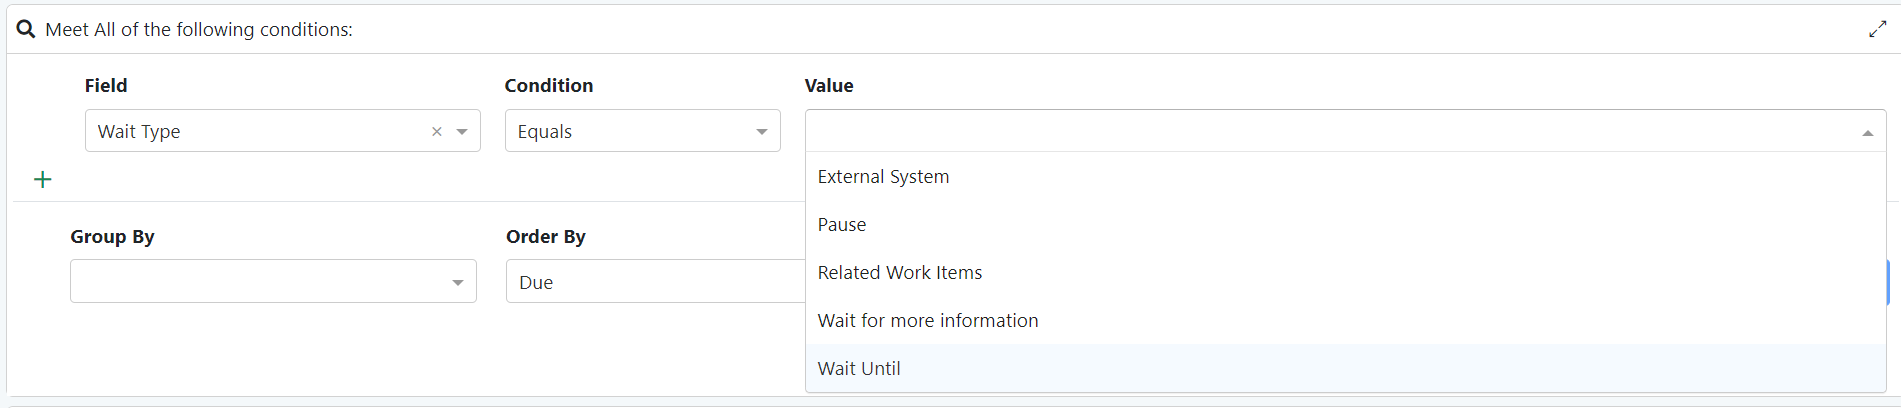Click the empty Group By selection box

pyautogui.click(x=255, y=282)
